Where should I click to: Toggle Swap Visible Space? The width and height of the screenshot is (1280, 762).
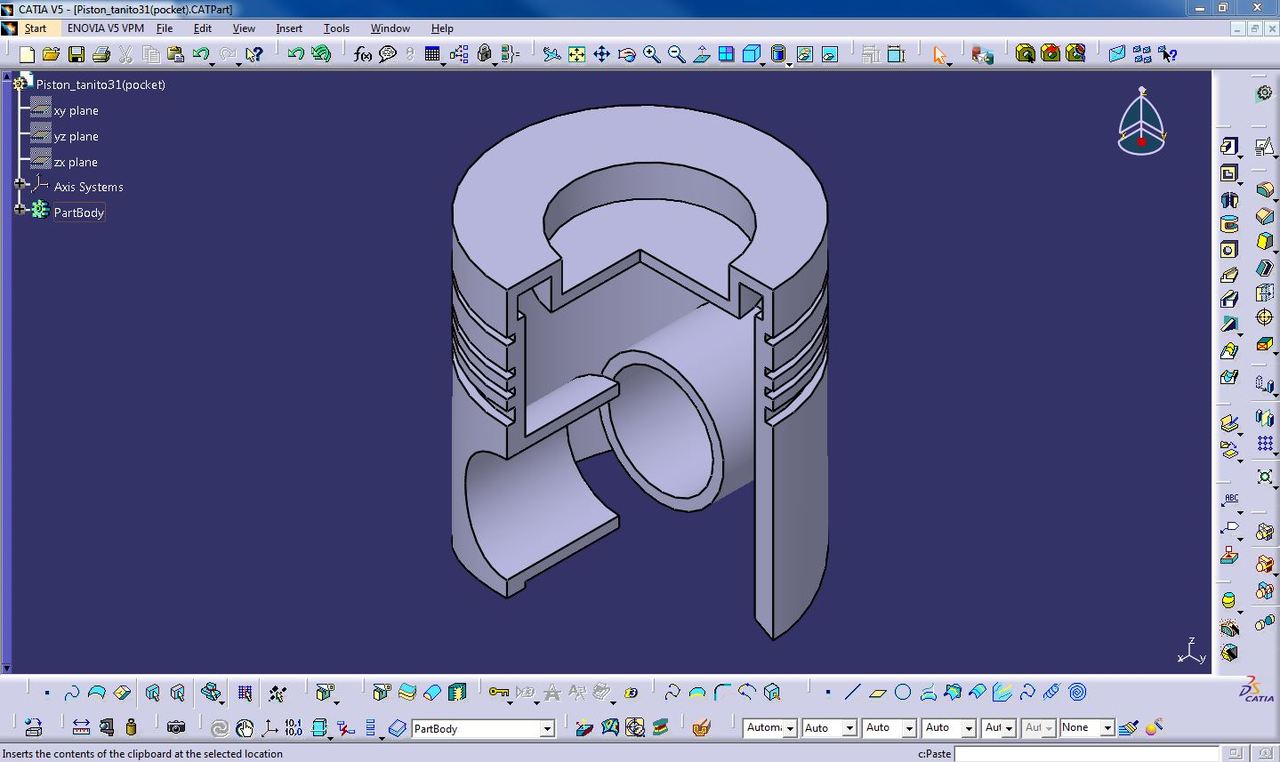point(829,54)
